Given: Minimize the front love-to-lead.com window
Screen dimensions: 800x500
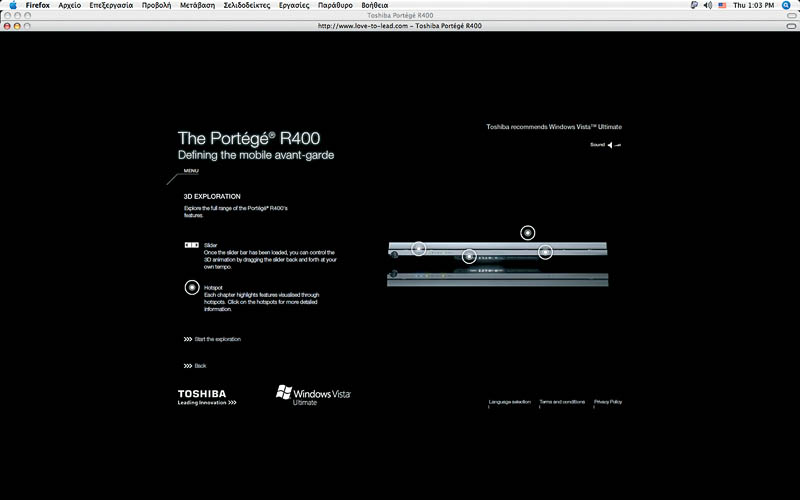Looking at the screenshot, I should pyautogui.click(x=17, y=26).
